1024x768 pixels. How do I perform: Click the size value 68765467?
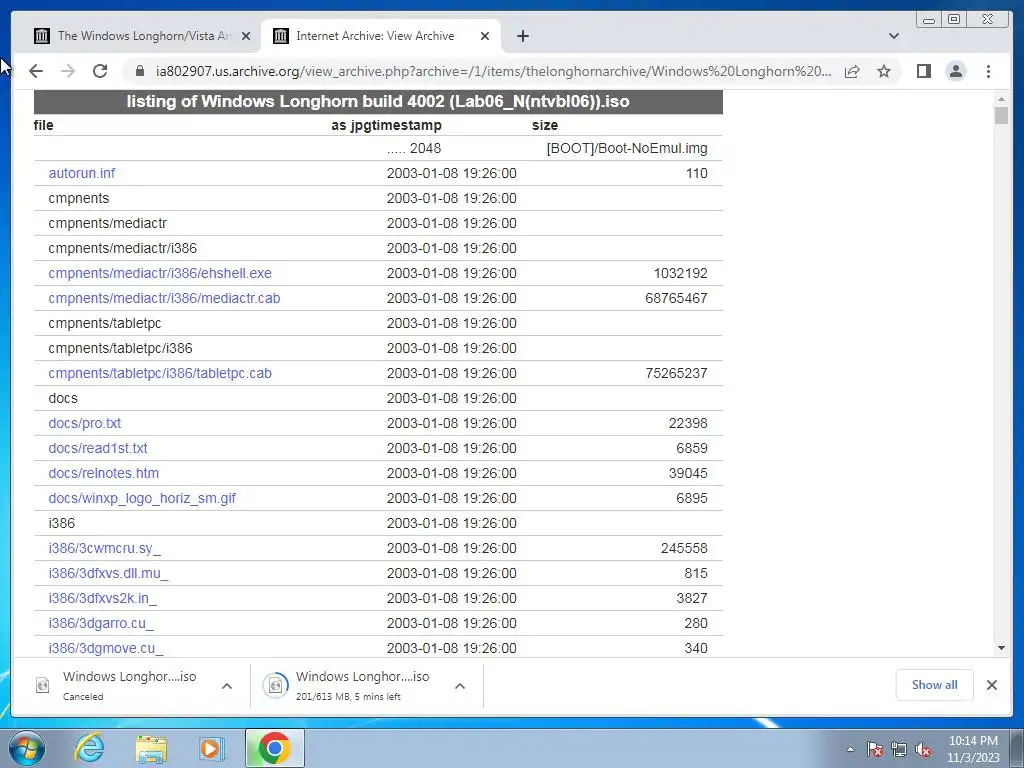[x=676, y=298]
